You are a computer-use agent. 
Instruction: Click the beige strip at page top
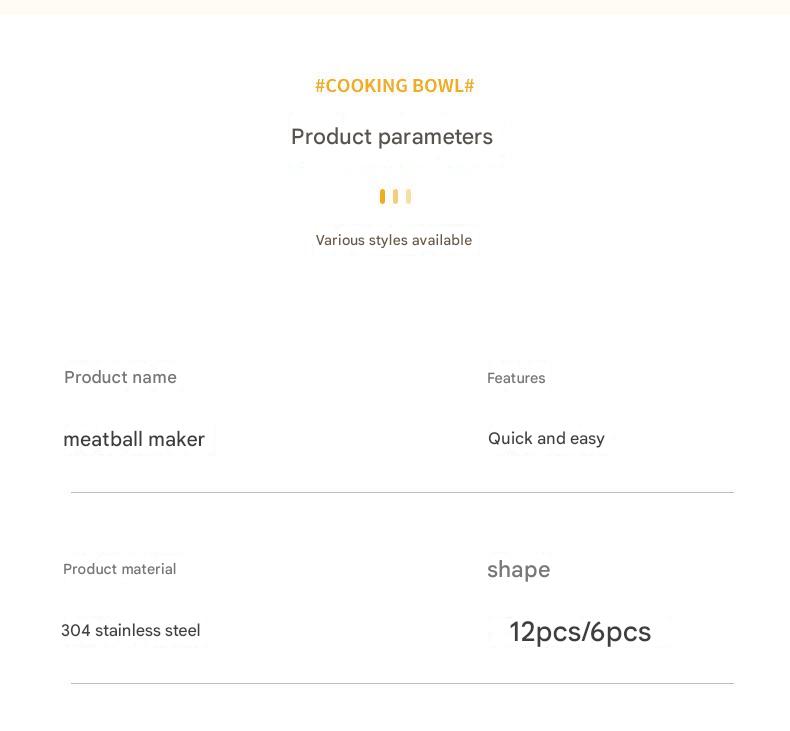[395, 6]
